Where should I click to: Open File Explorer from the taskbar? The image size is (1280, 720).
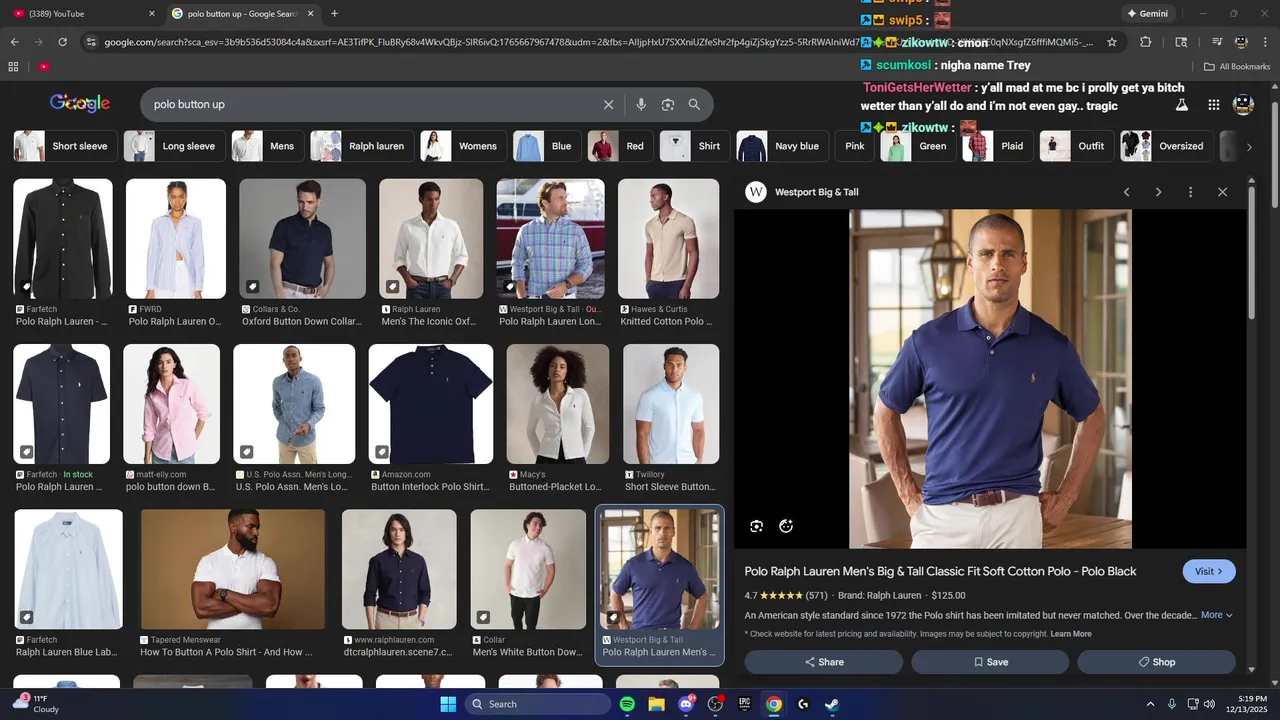coord(656,704)
